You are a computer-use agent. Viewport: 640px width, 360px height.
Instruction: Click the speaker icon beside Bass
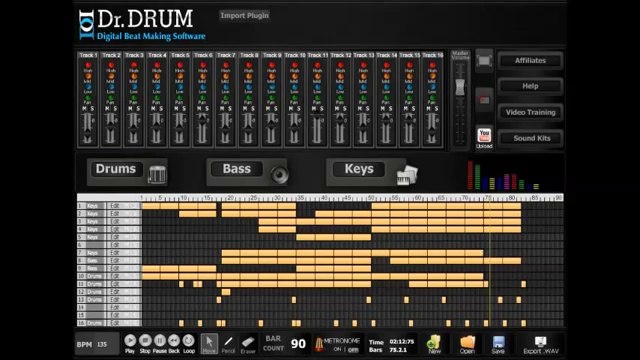point(279,174)
